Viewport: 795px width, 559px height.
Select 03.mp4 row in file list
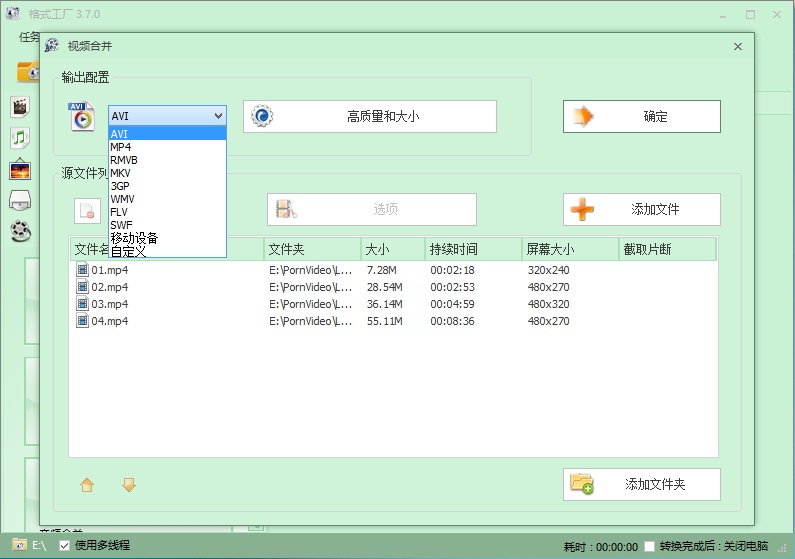[110, 304]
